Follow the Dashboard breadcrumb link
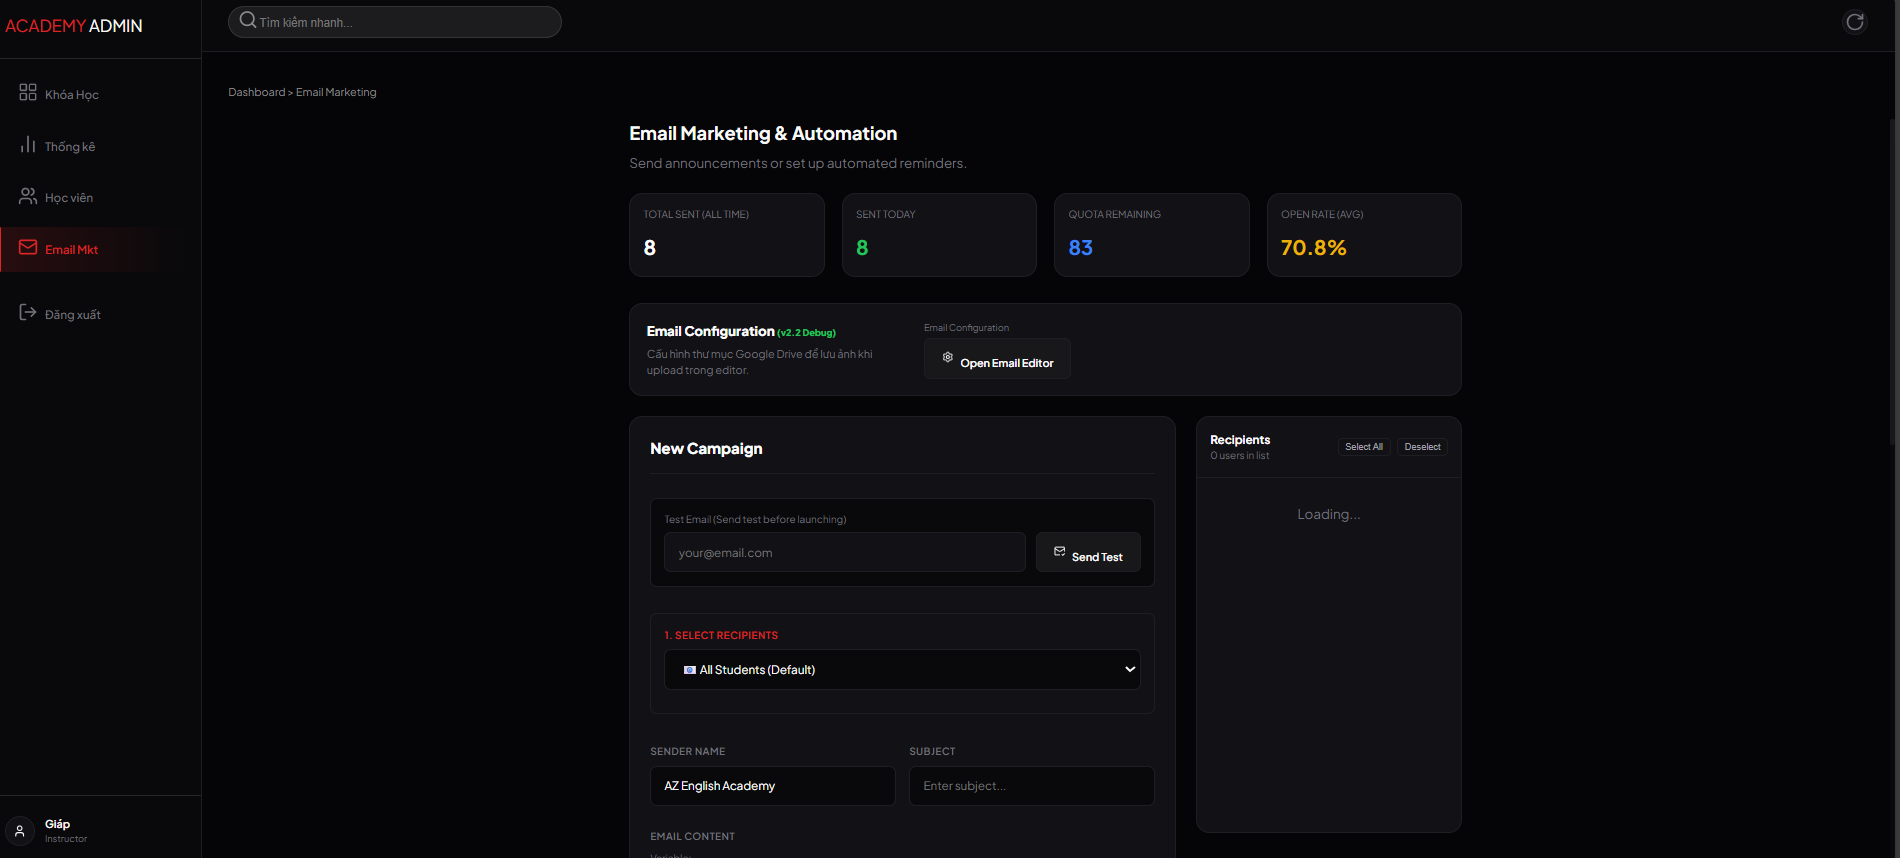The width and height of the screenshot is (1900, 858). point(256,92)
